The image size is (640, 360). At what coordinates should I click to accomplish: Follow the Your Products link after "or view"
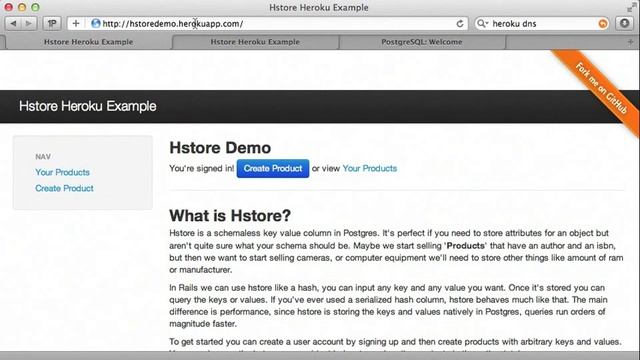[369, 169]
